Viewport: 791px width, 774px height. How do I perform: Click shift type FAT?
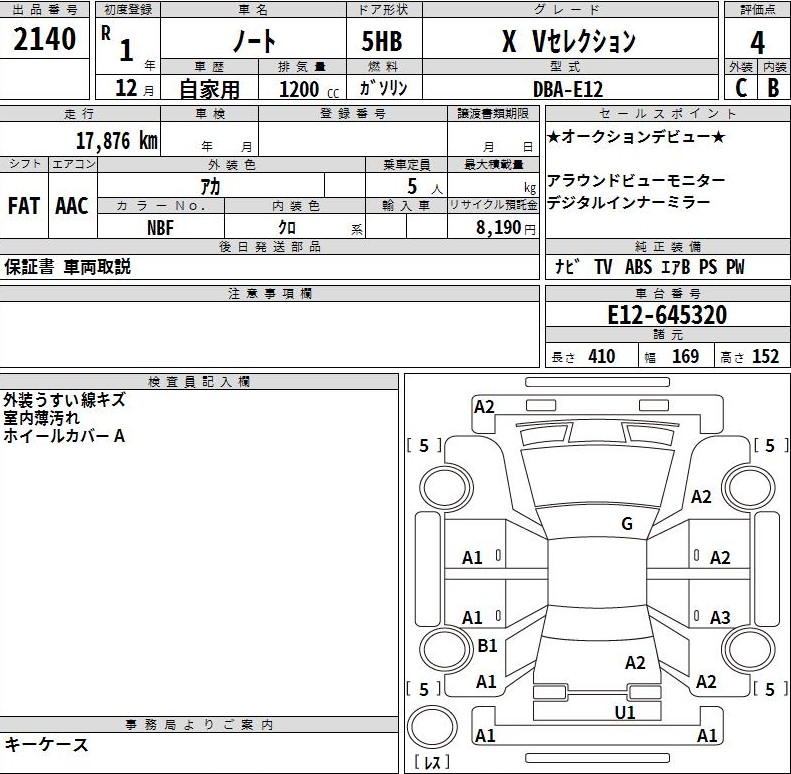point(24,206)
